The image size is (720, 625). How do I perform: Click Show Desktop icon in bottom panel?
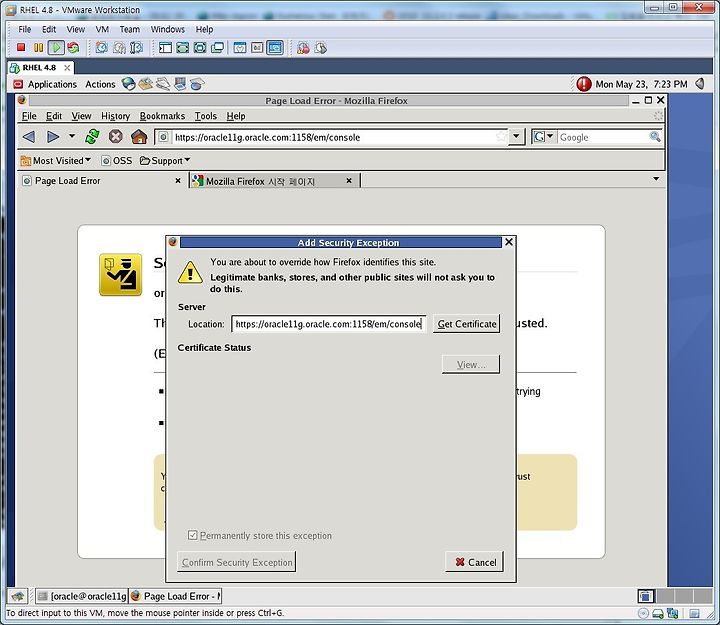coord(18,596)
